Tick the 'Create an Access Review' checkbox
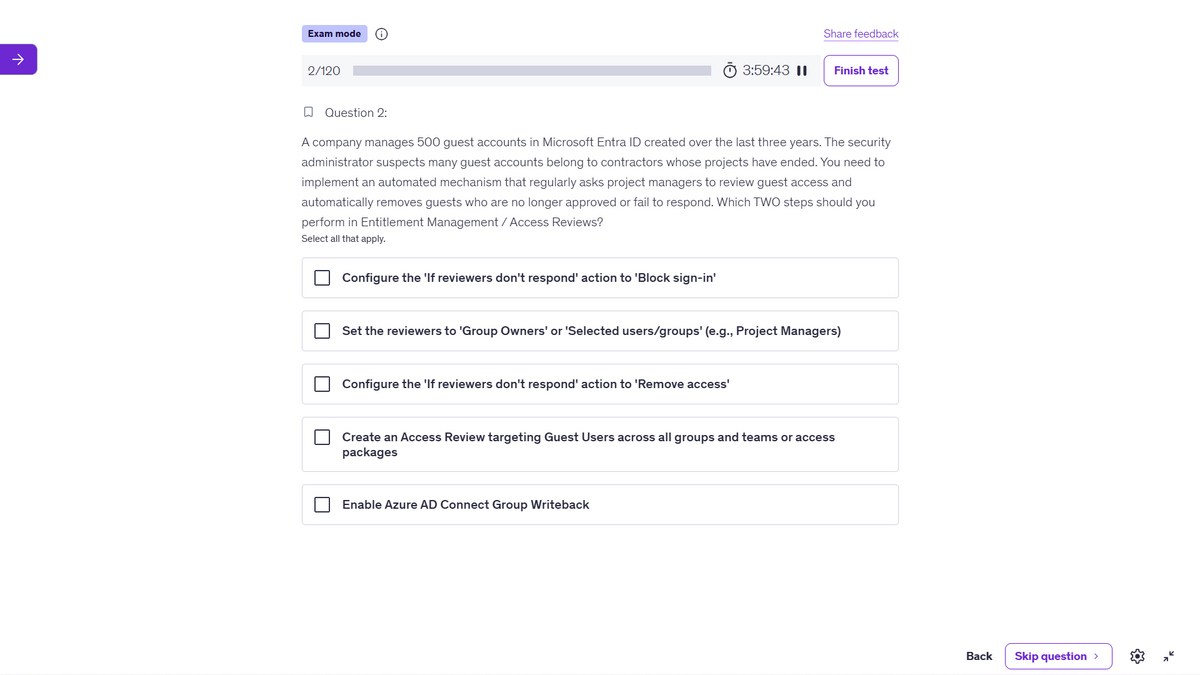Screen dimensions: 1200x675 click(x=322, y=437)
